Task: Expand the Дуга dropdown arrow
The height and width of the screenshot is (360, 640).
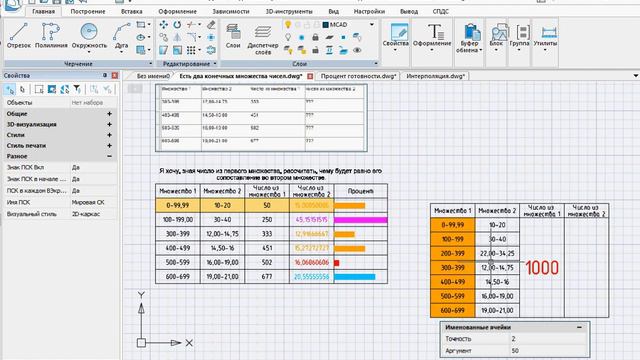Action: click(122, 52)
